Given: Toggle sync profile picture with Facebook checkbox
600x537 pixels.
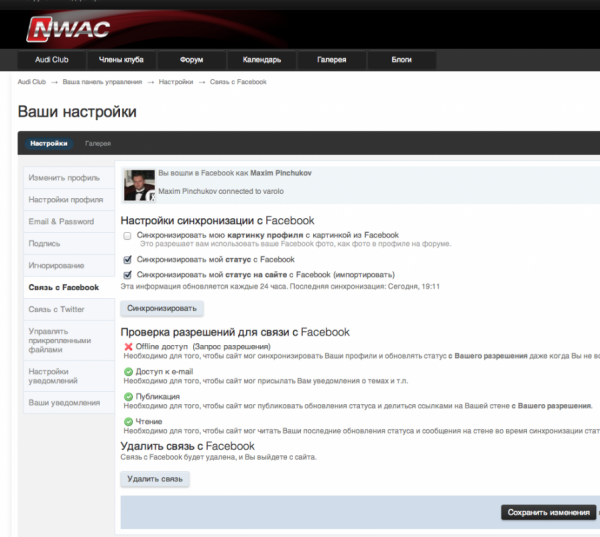Looking at the screenshot, I should [127, 236].
